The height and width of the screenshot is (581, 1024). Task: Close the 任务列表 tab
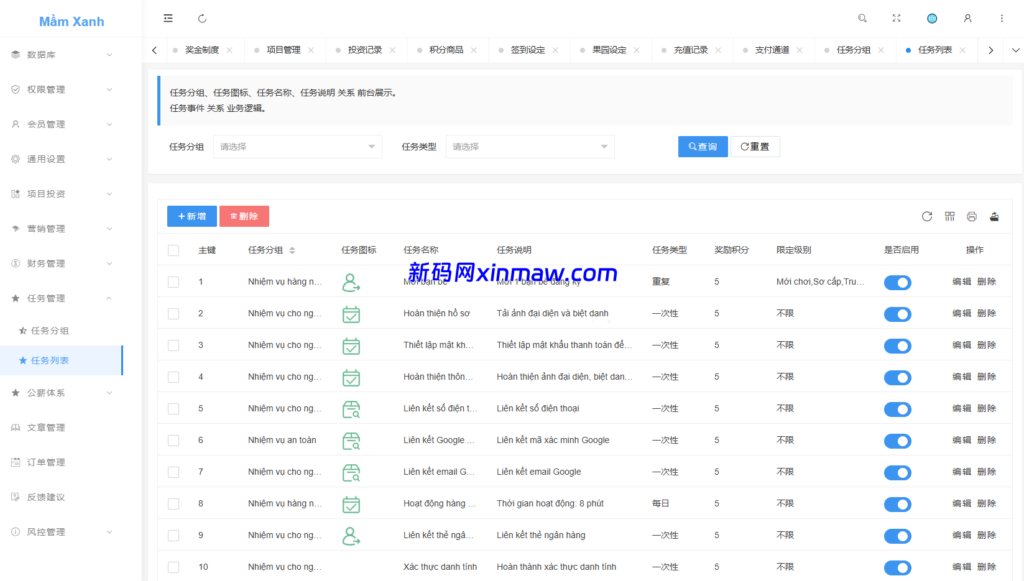pyautogui.click(x=963, y=50)
